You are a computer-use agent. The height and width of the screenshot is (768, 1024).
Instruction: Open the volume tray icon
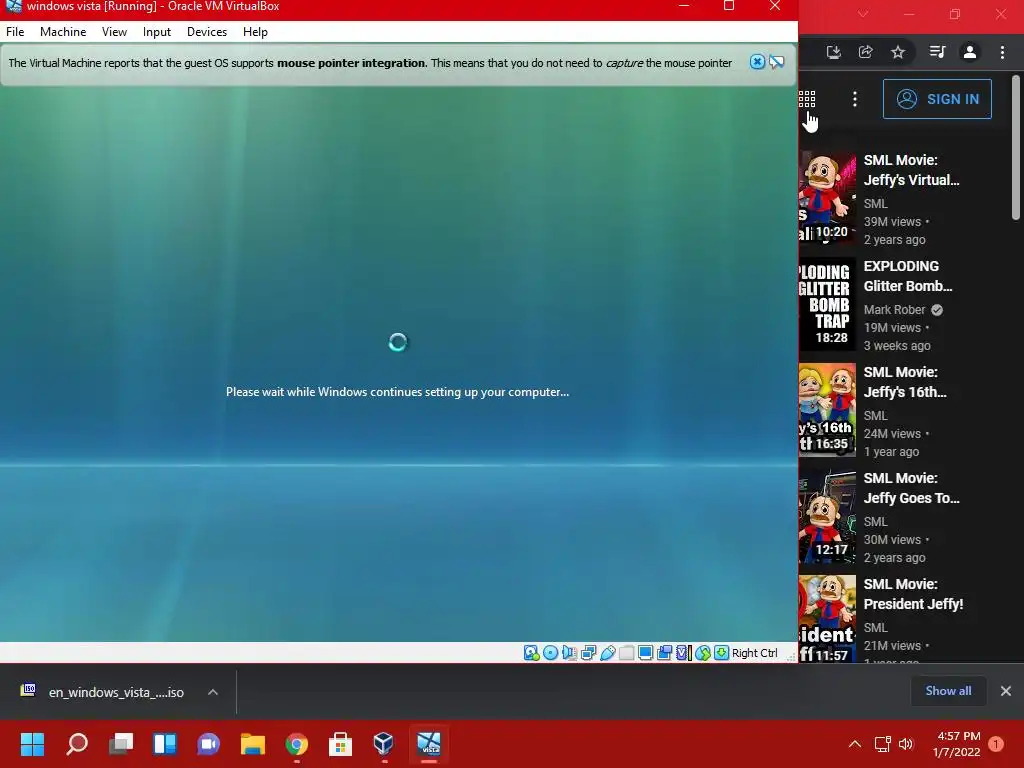[x=906, y=744]
